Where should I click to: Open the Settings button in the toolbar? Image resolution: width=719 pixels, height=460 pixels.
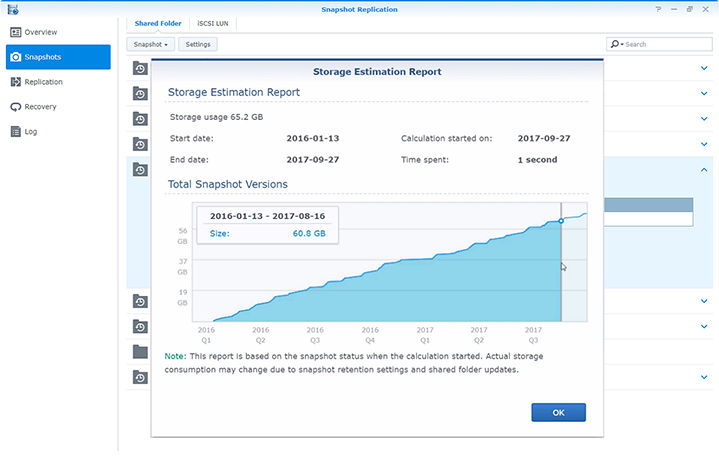(198, 45)
